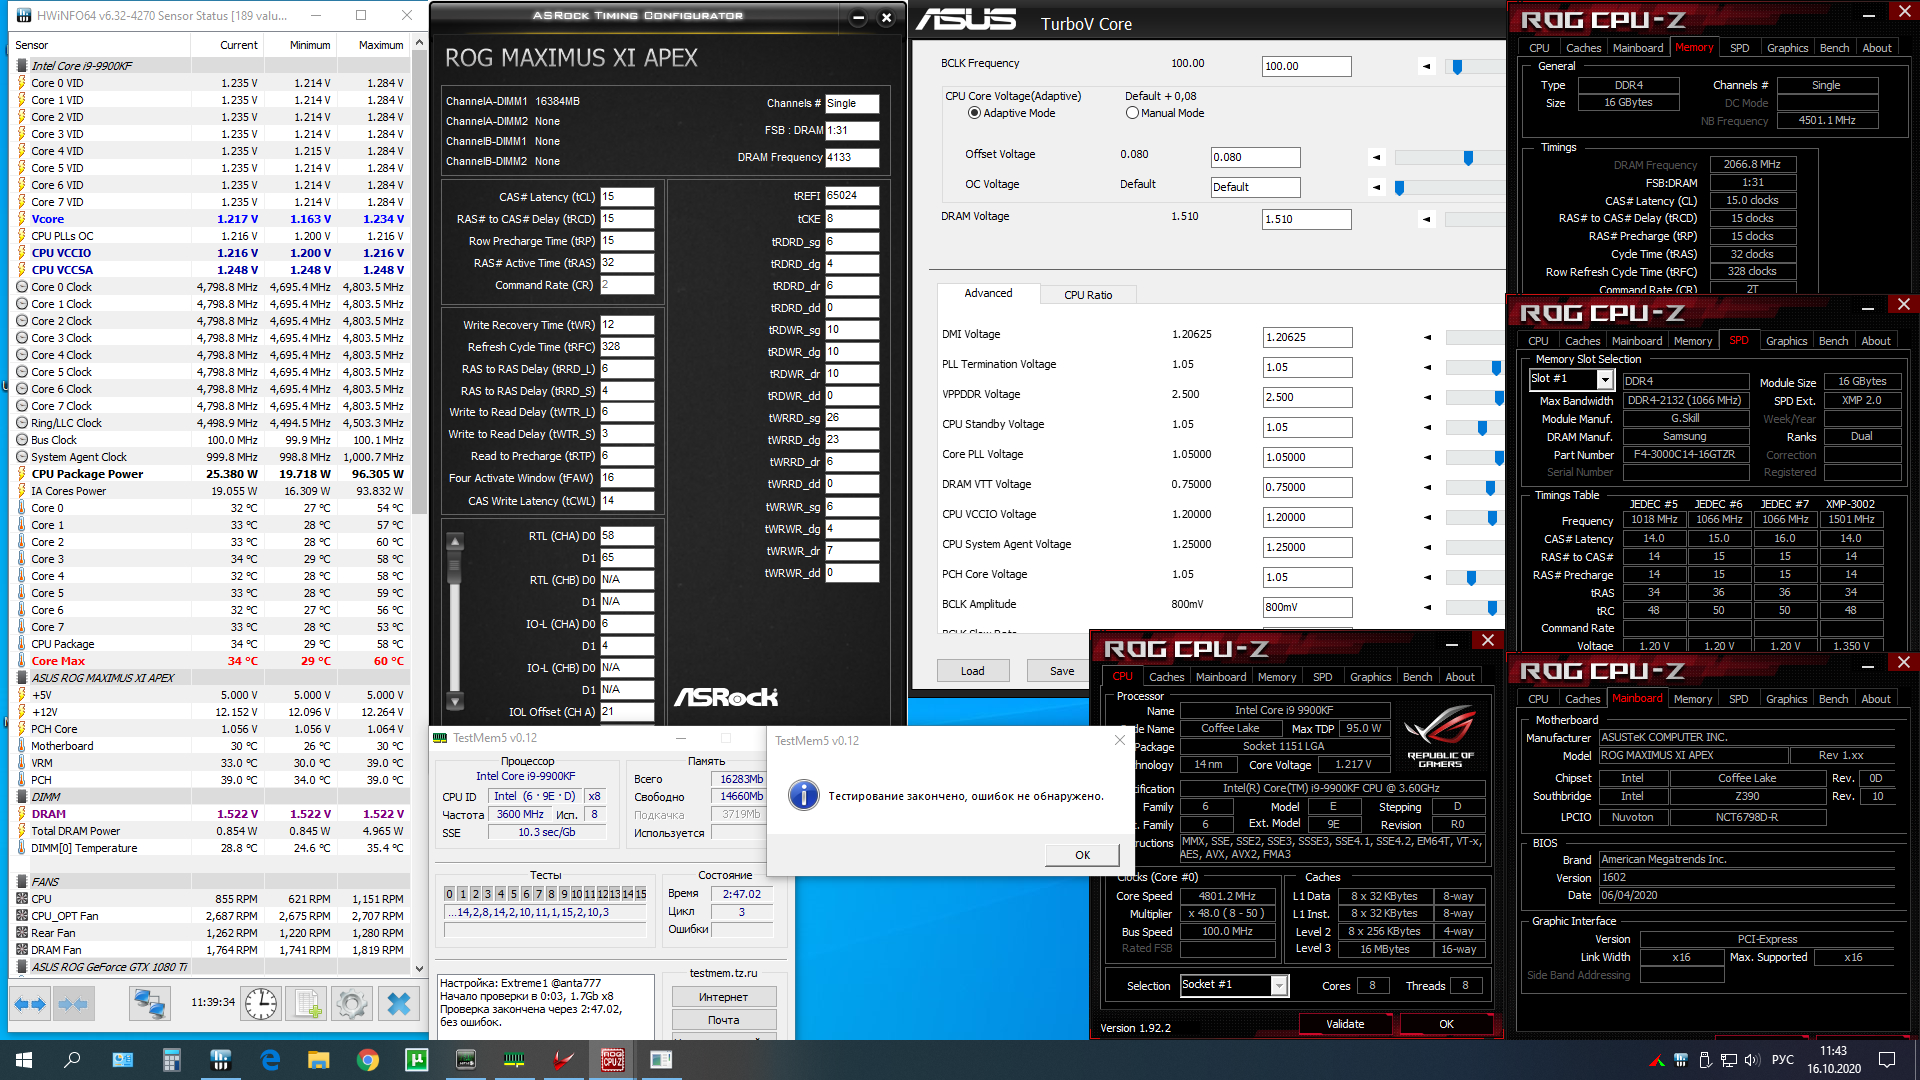Reset HWiNFO sensor clock timer
1920x1080 pixels.
point(261,1004)
